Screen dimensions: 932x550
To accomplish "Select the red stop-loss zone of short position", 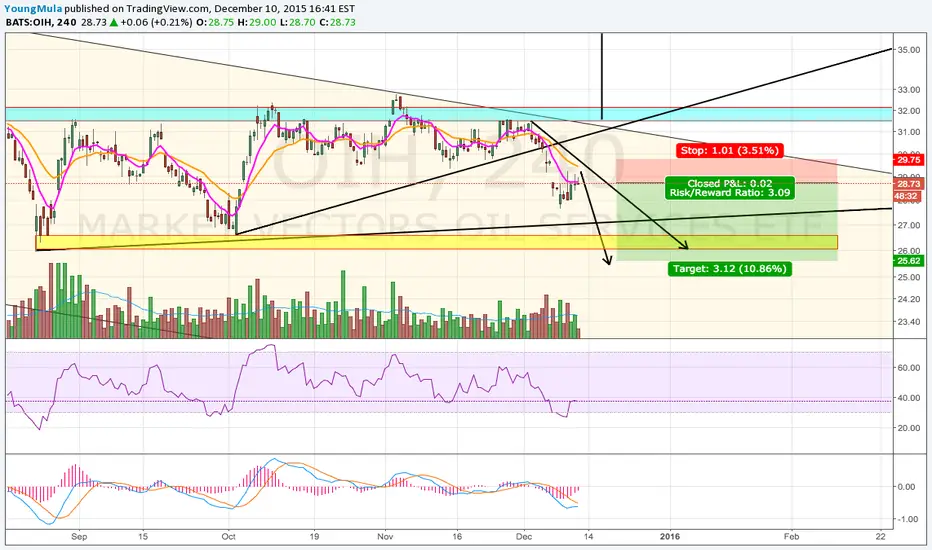I will tap(727, 171).
